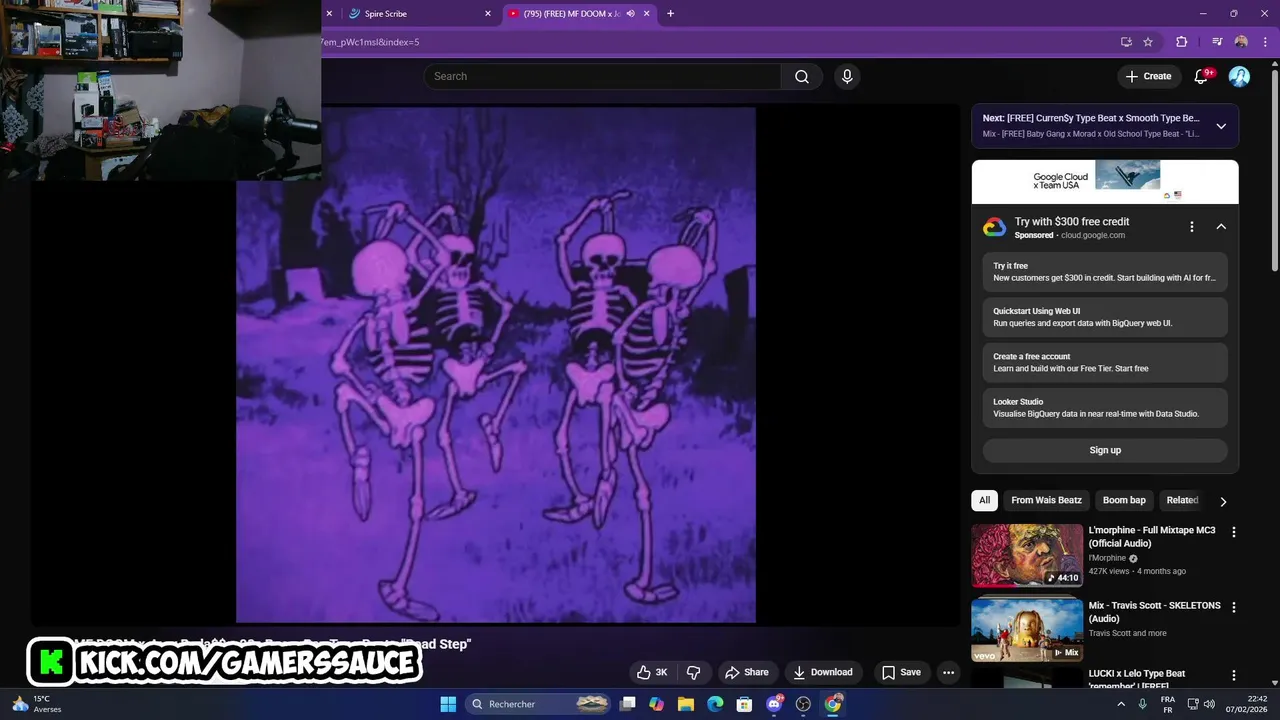Open options for Travis Scott mix
The width and height of the screenshot is (1280, 720).
pos(1233,607)
